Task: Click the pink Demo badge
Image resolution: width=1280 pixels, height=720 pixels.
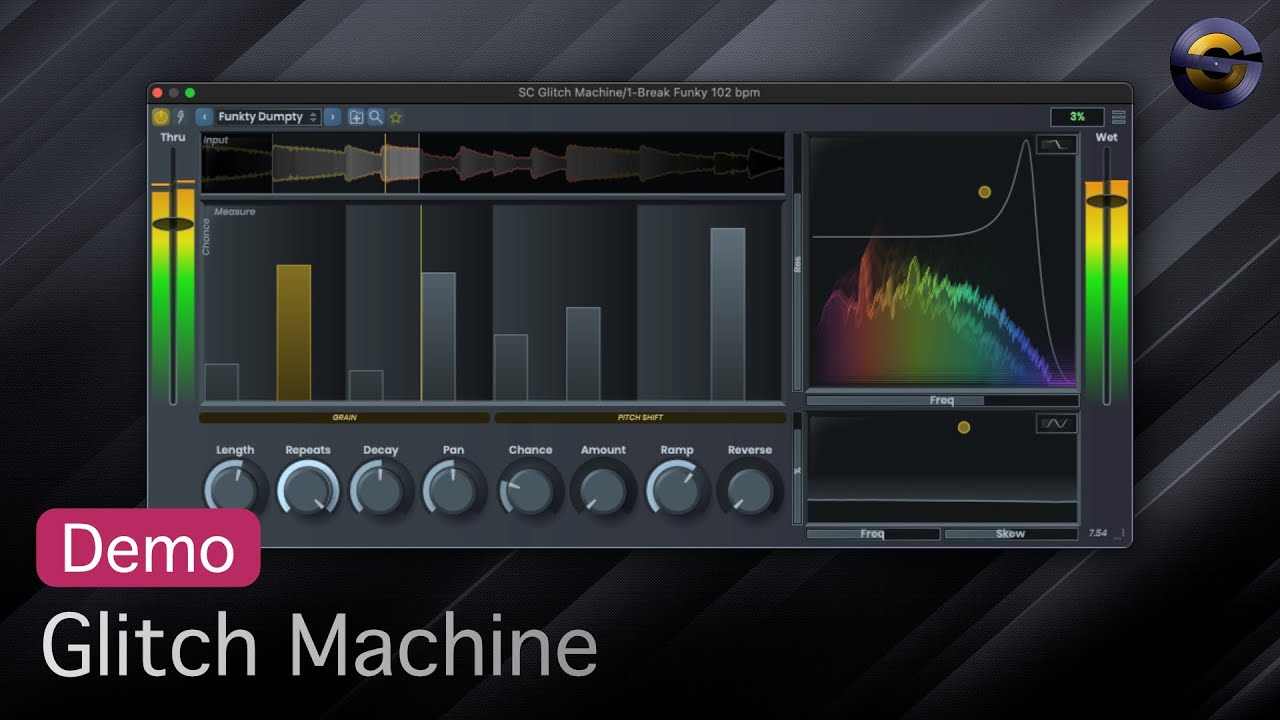Action: point(148,547)
